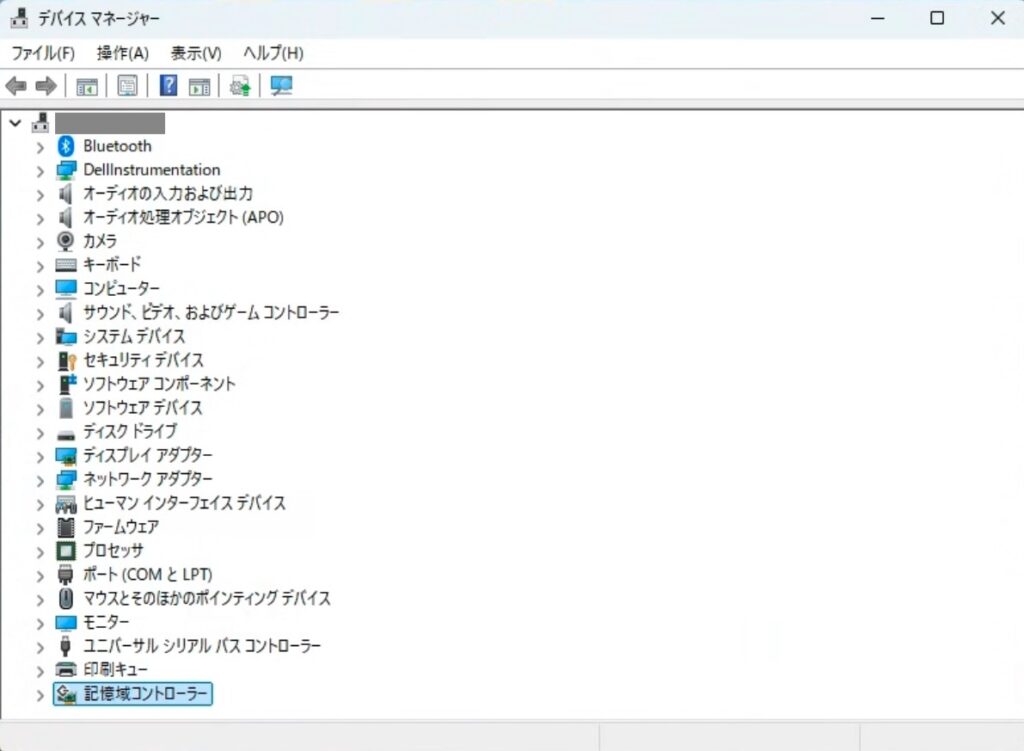The width and height of the screenshot is (1024, 751).
Task: Click the back arrow in toolbar
Action: tap(16, 86)
